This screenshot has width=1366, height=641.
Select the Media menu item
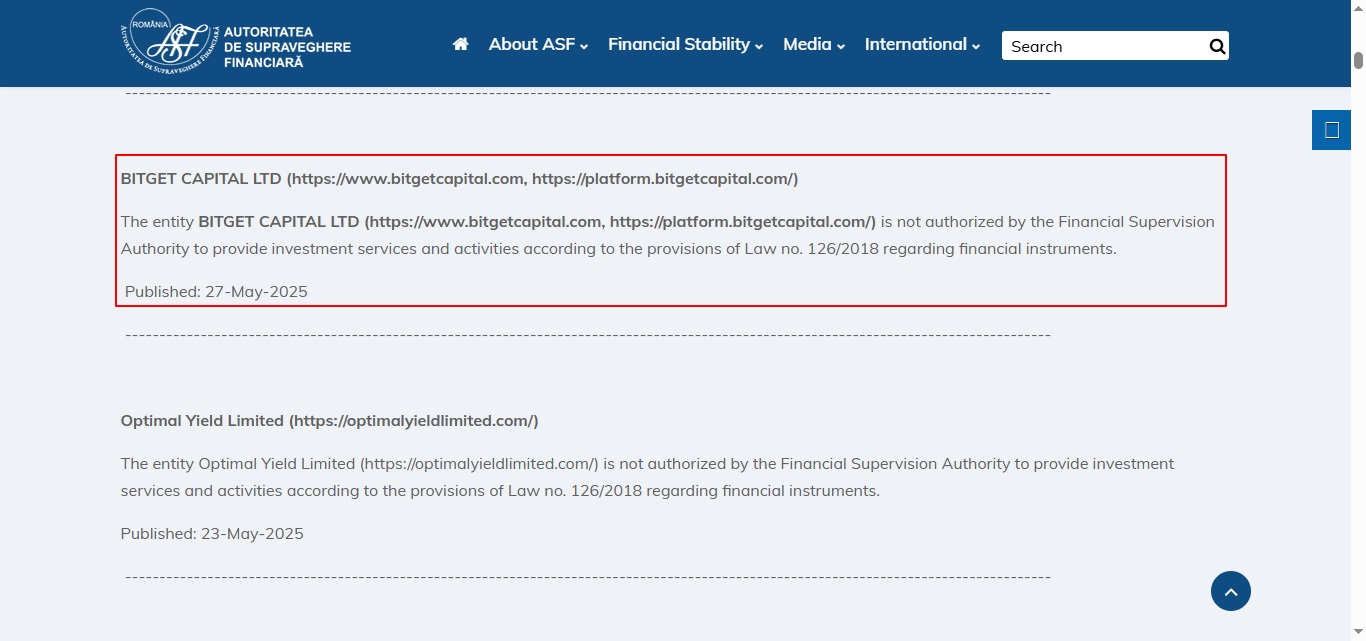[807, 44]
